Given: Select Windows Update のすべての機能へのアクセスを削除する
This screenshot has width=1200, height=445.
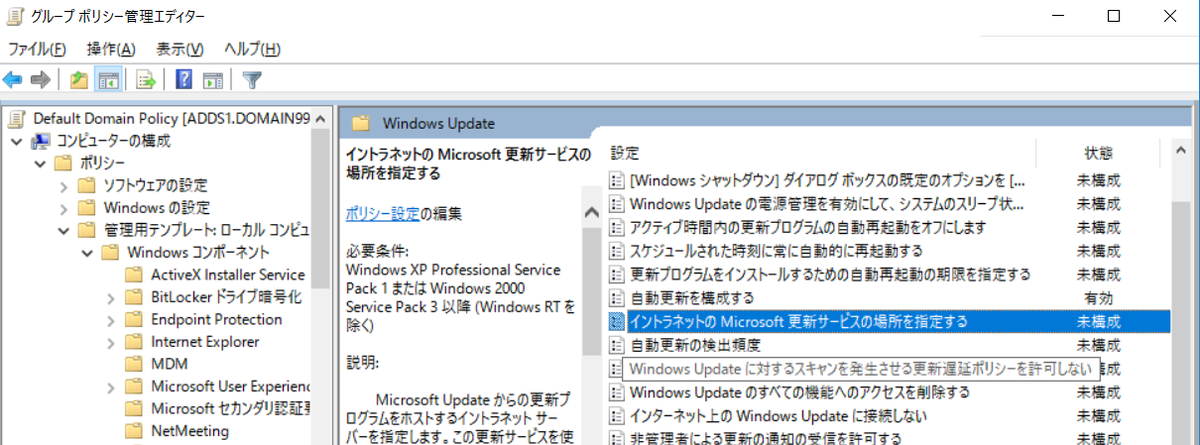Looking at the screenshot, I should (x=800, y=391).
